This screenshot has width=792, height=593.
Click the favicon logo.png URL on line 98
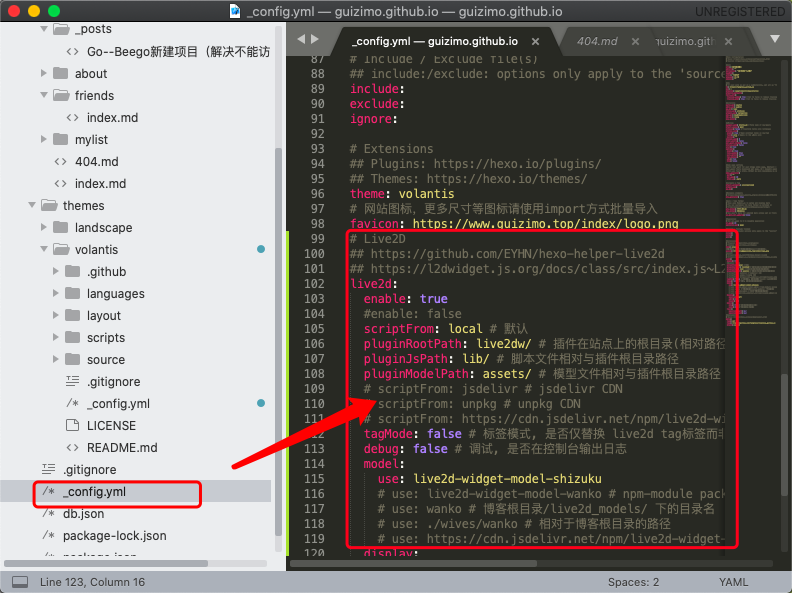pos(546,223)
